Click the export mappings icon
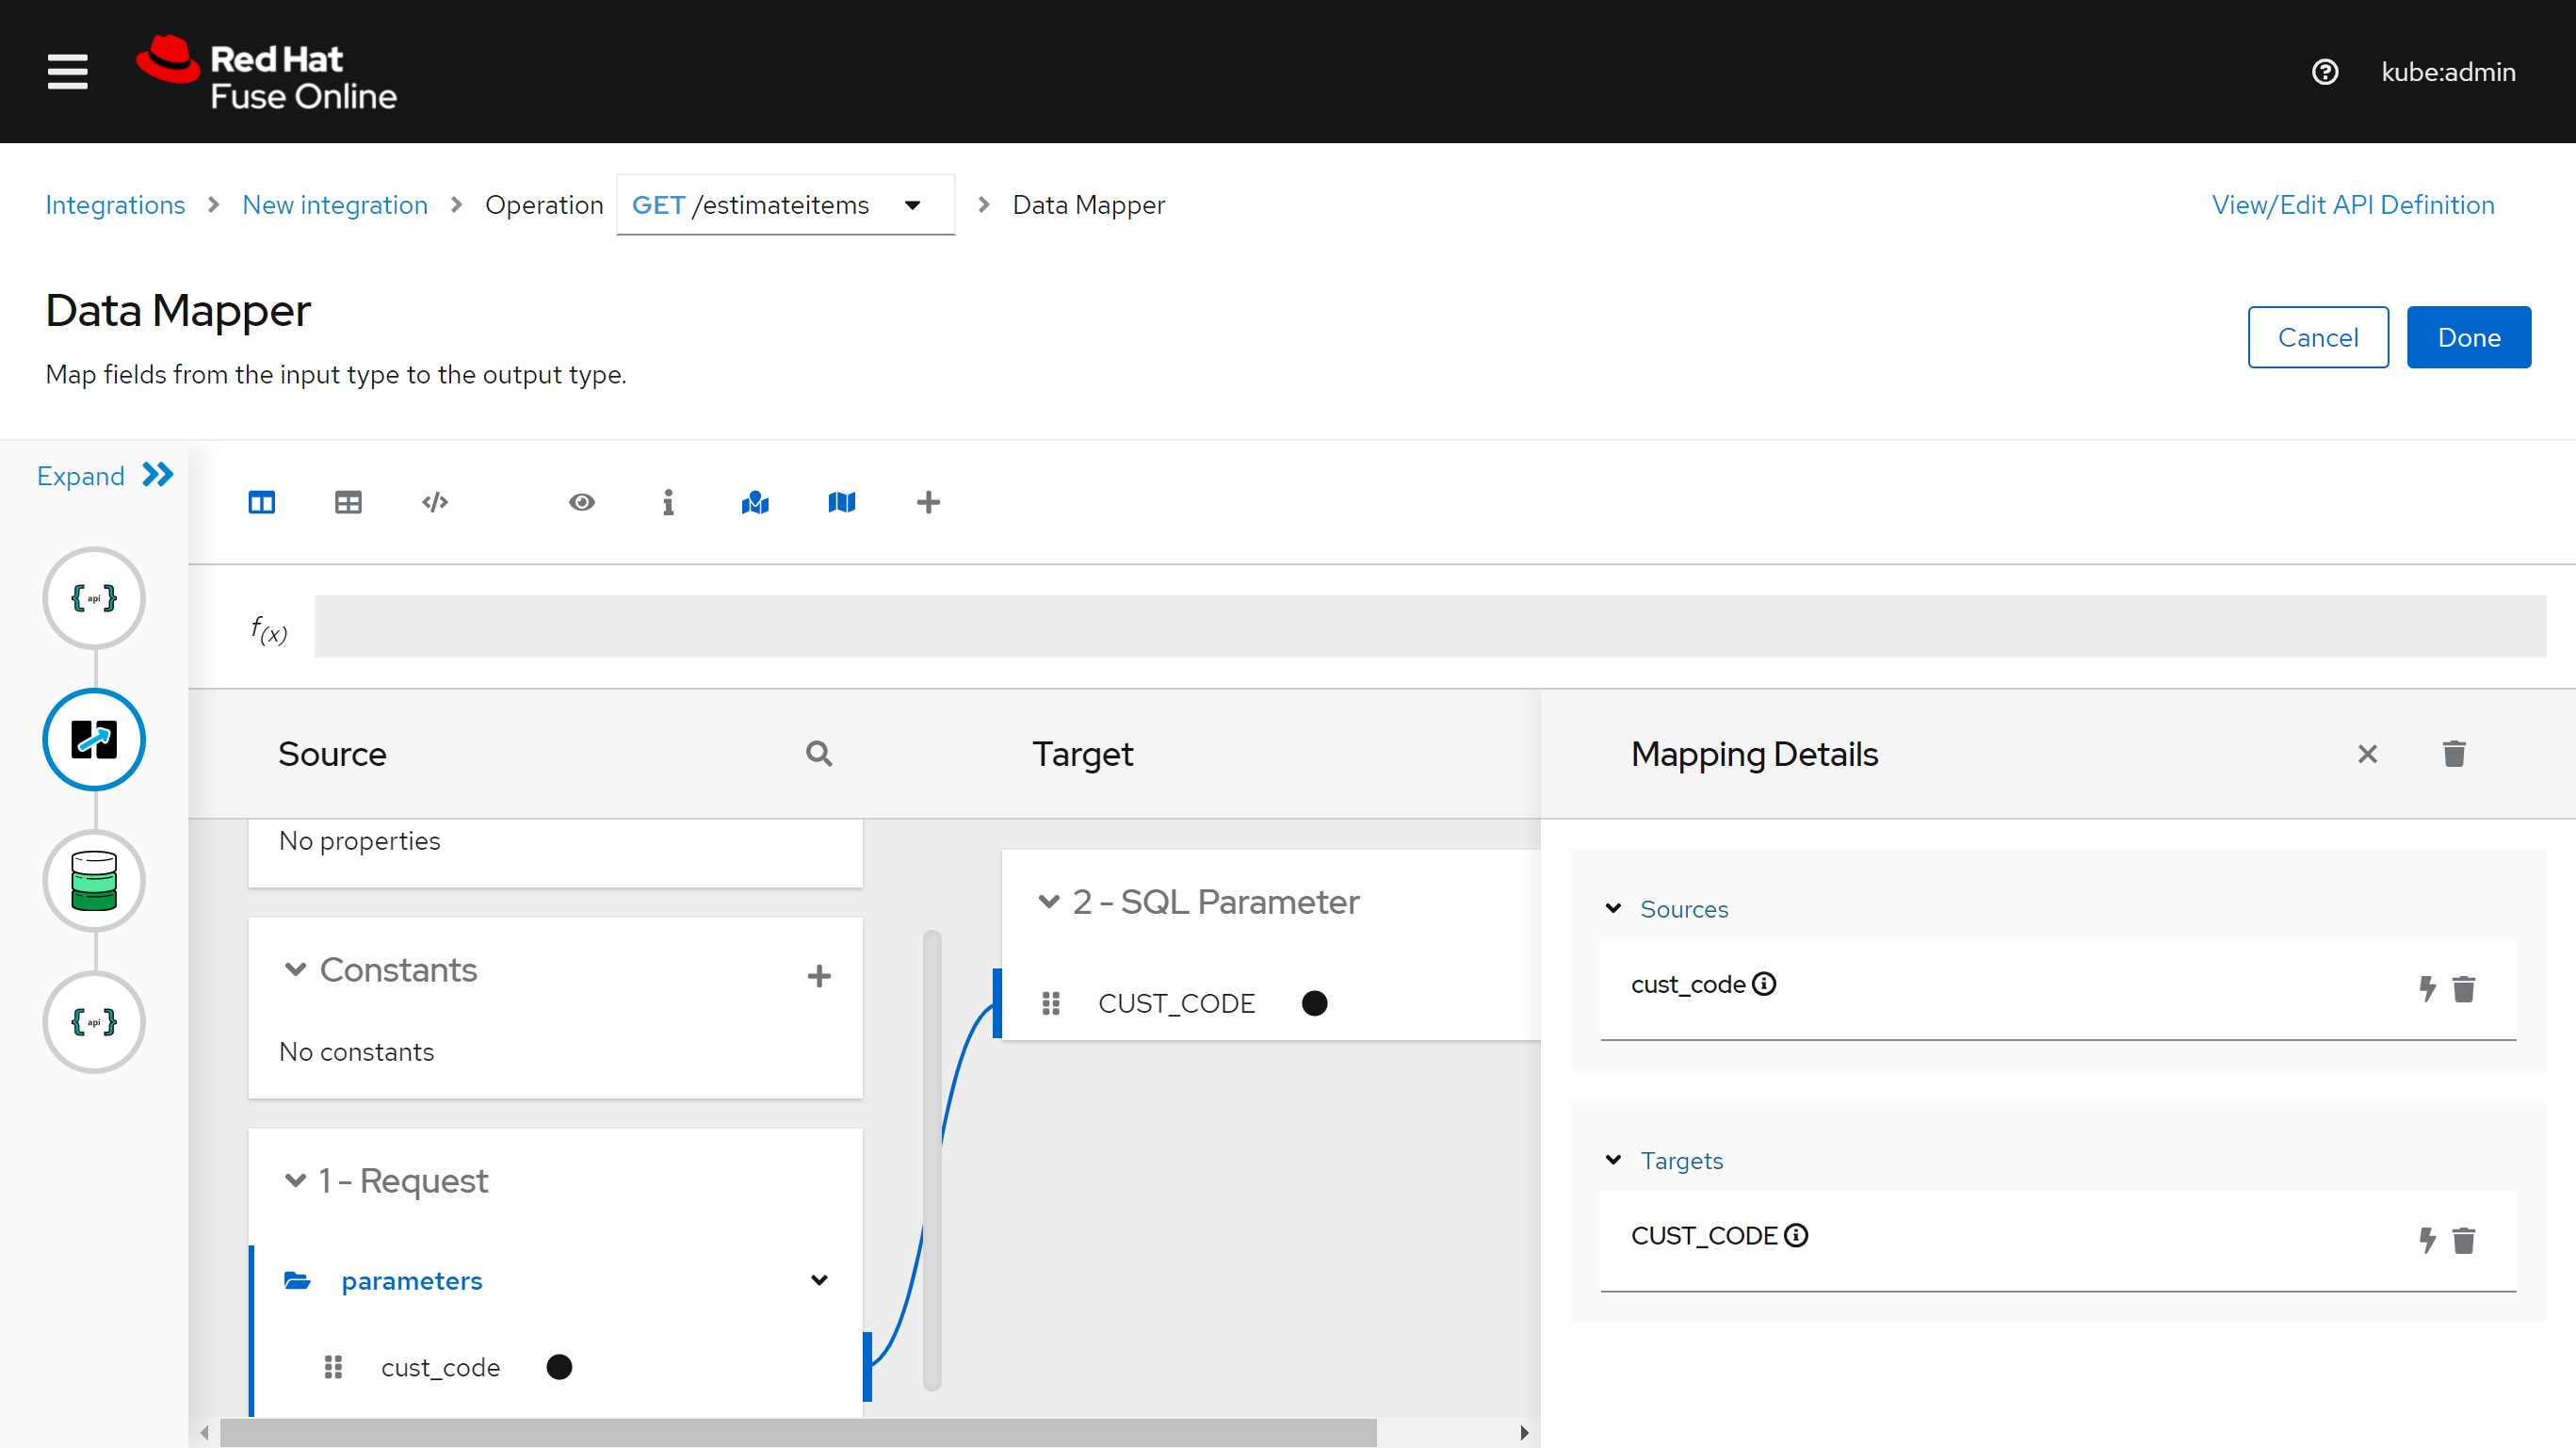Viewport: 2576px width, 1448px height. (x=842, y=503)
